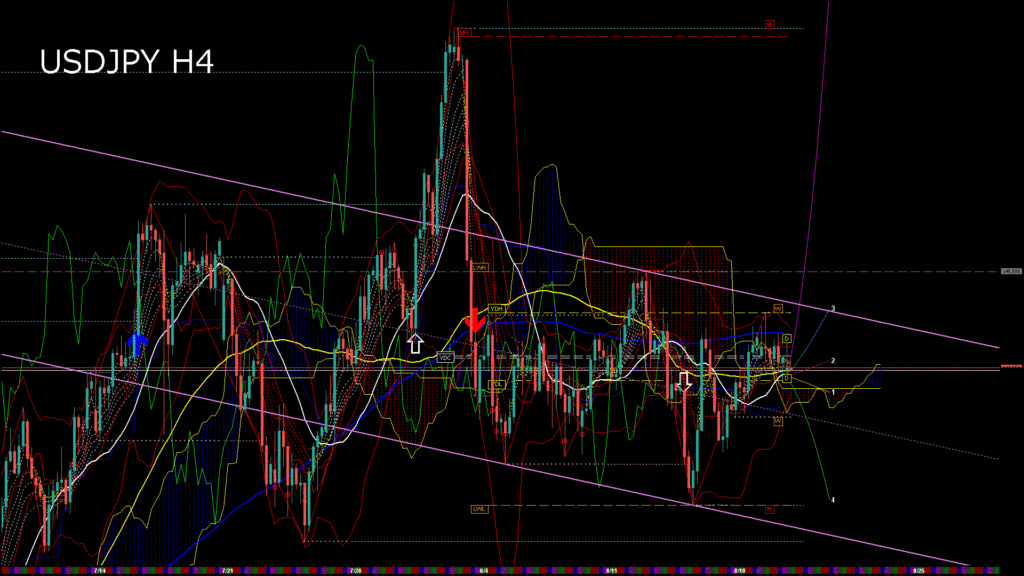Select the white outlined down arrow marker
This screenshot has width=1024, height=576.
pos(685,381)
